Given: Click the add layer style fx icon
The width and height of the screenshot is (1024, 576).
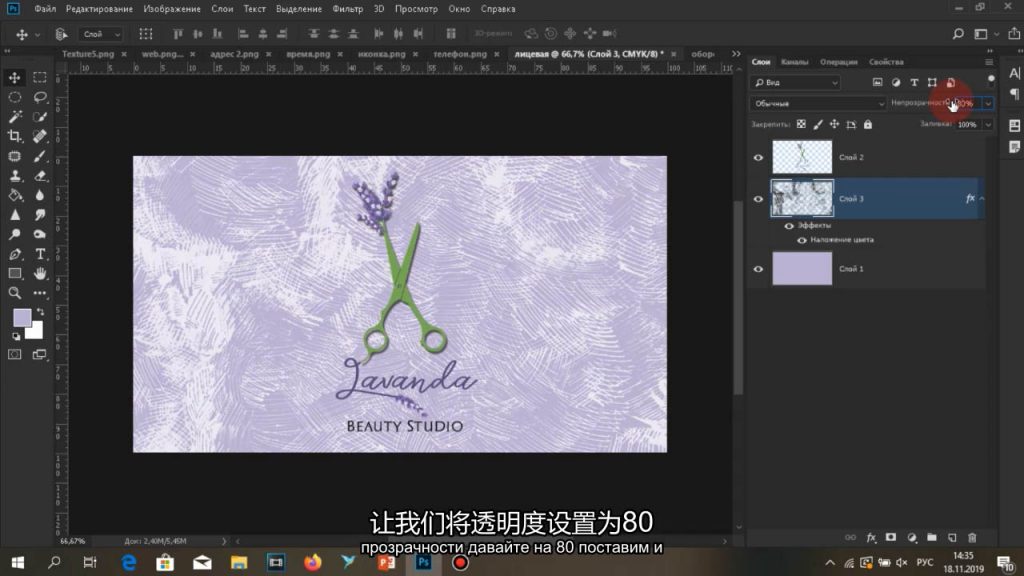Looking at the screenshot, I should point(871,537).
